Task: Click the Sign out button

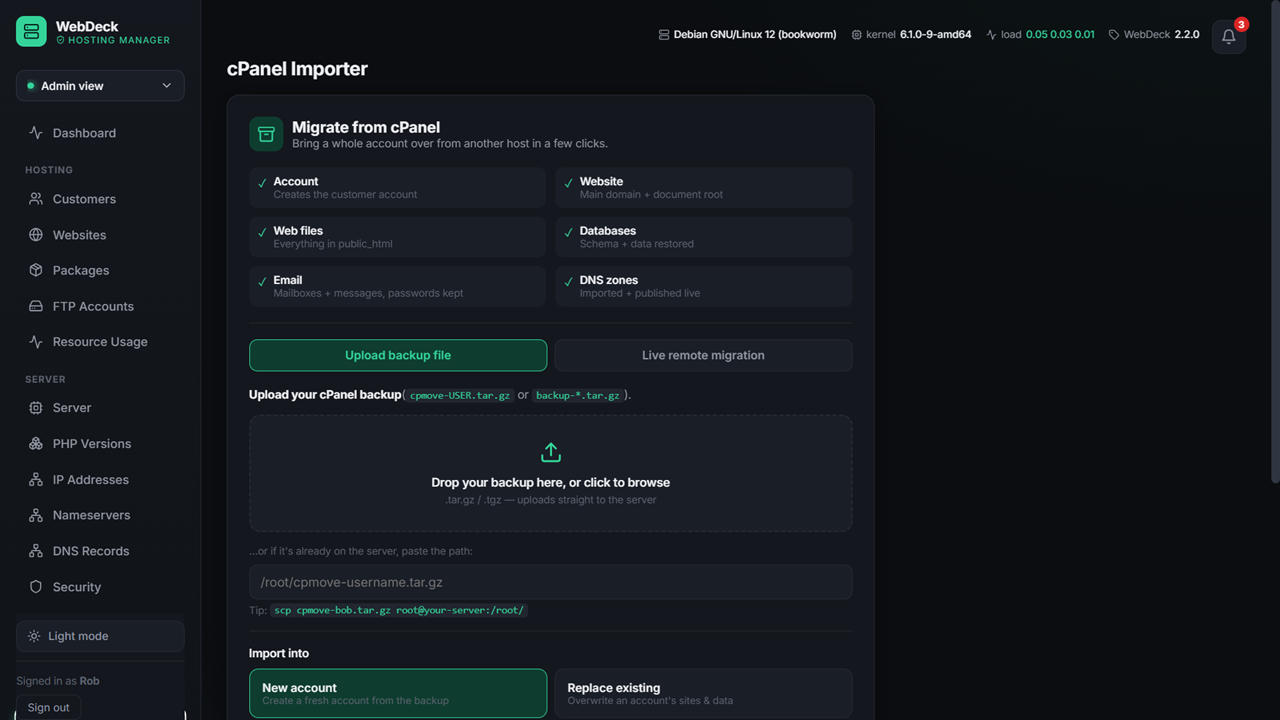Action: click(x=48, y=707)
